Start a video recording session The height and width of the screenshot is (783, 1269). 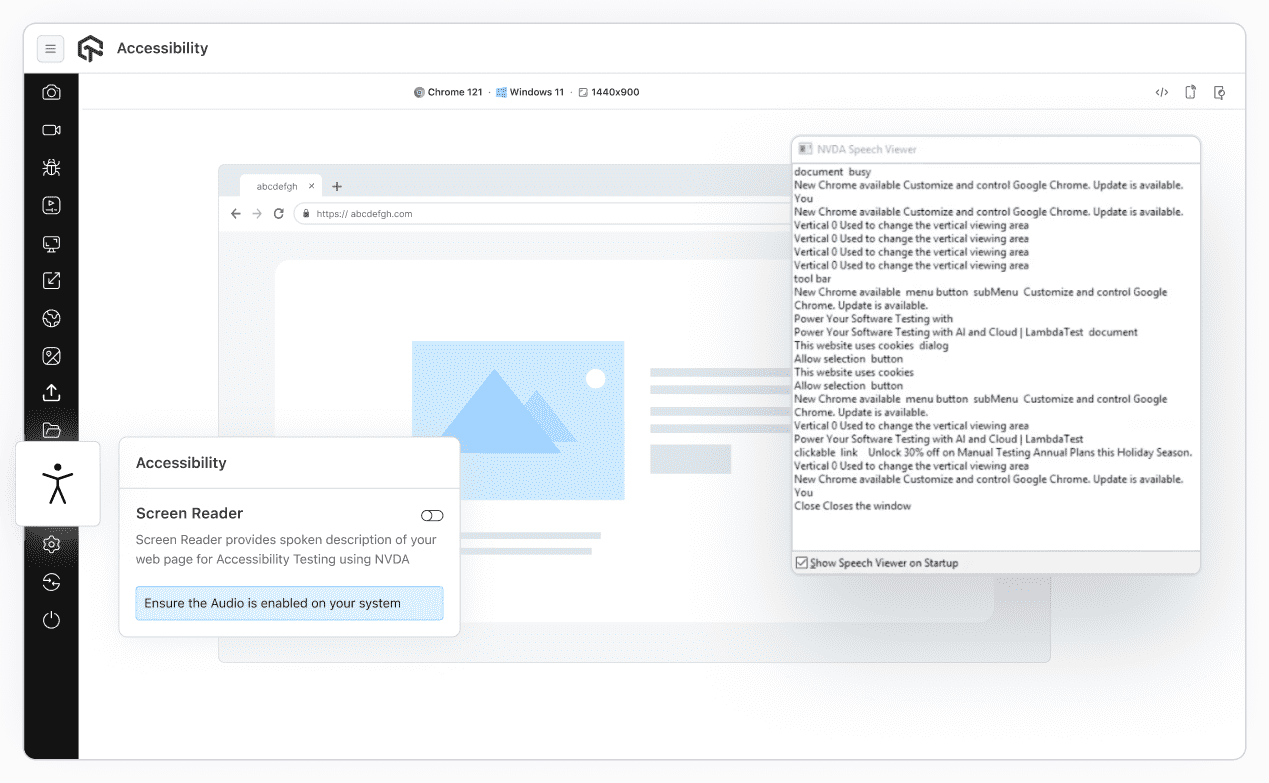pos(51,129)
